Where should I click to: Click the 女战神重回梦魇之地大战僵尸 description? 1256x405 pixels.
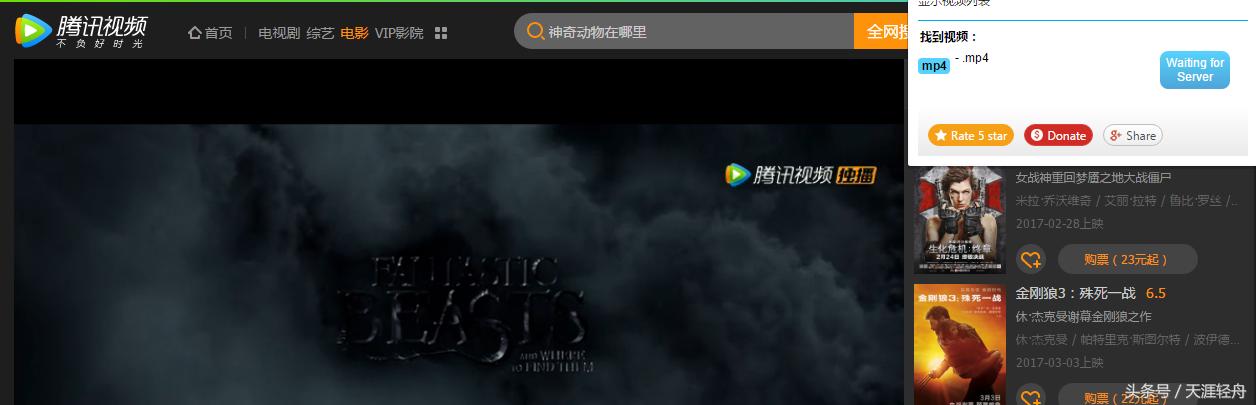pos(1094,178)
